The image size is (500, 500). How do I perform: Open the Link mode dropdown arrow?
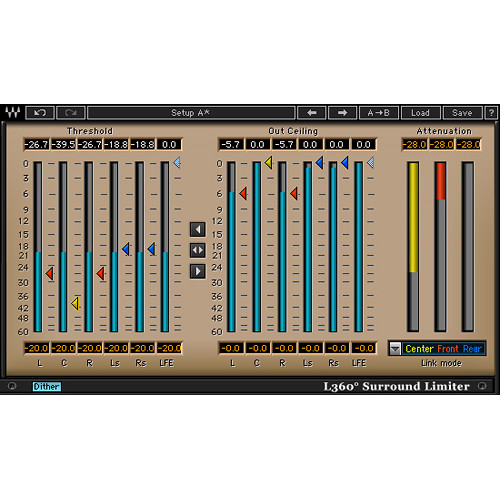(x=395, y=349)
